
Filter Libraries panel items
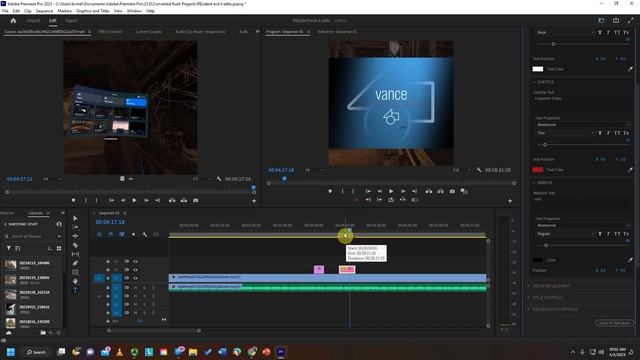(9, 248)
